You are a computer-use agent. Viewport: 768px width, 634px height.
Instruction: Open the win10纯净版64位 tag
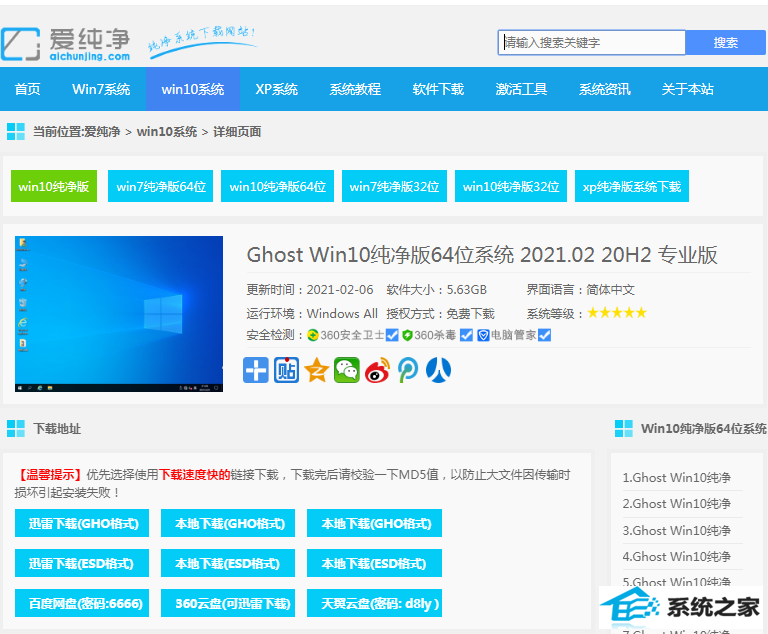277,186
